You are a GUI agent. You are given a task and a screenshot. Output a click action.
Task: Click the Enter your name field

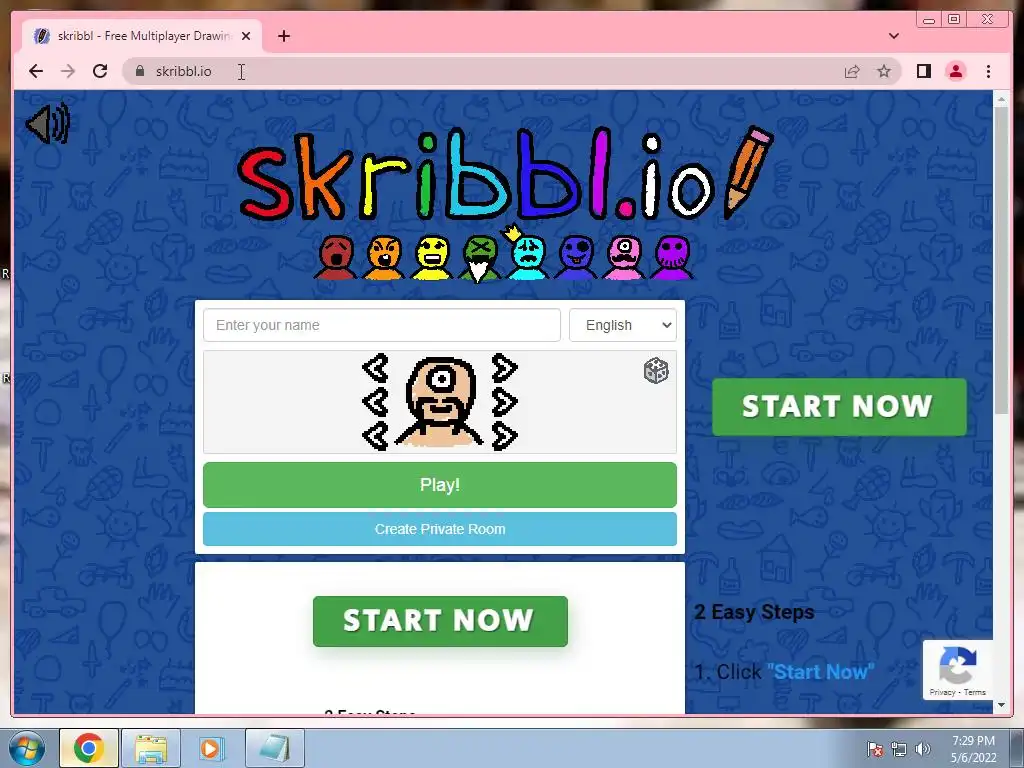click(x=382, y=325)
